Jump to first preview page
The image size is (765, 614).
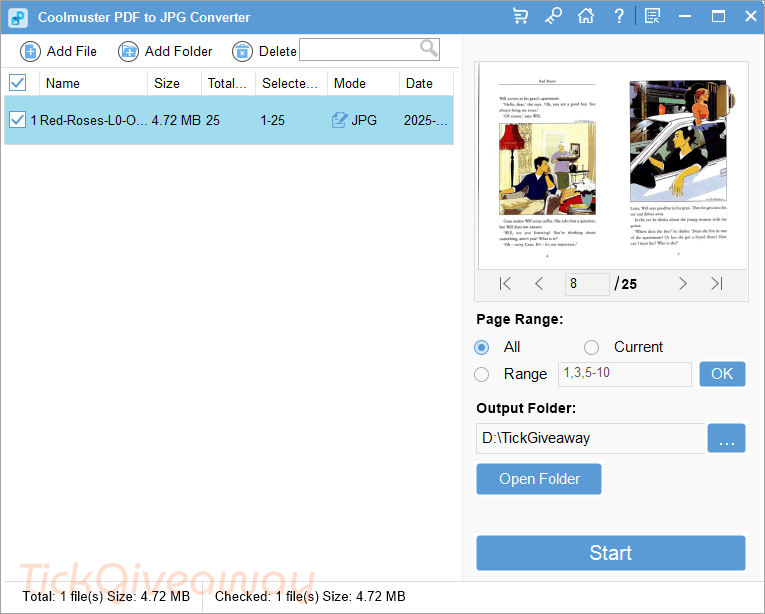[x=505, y=284]
